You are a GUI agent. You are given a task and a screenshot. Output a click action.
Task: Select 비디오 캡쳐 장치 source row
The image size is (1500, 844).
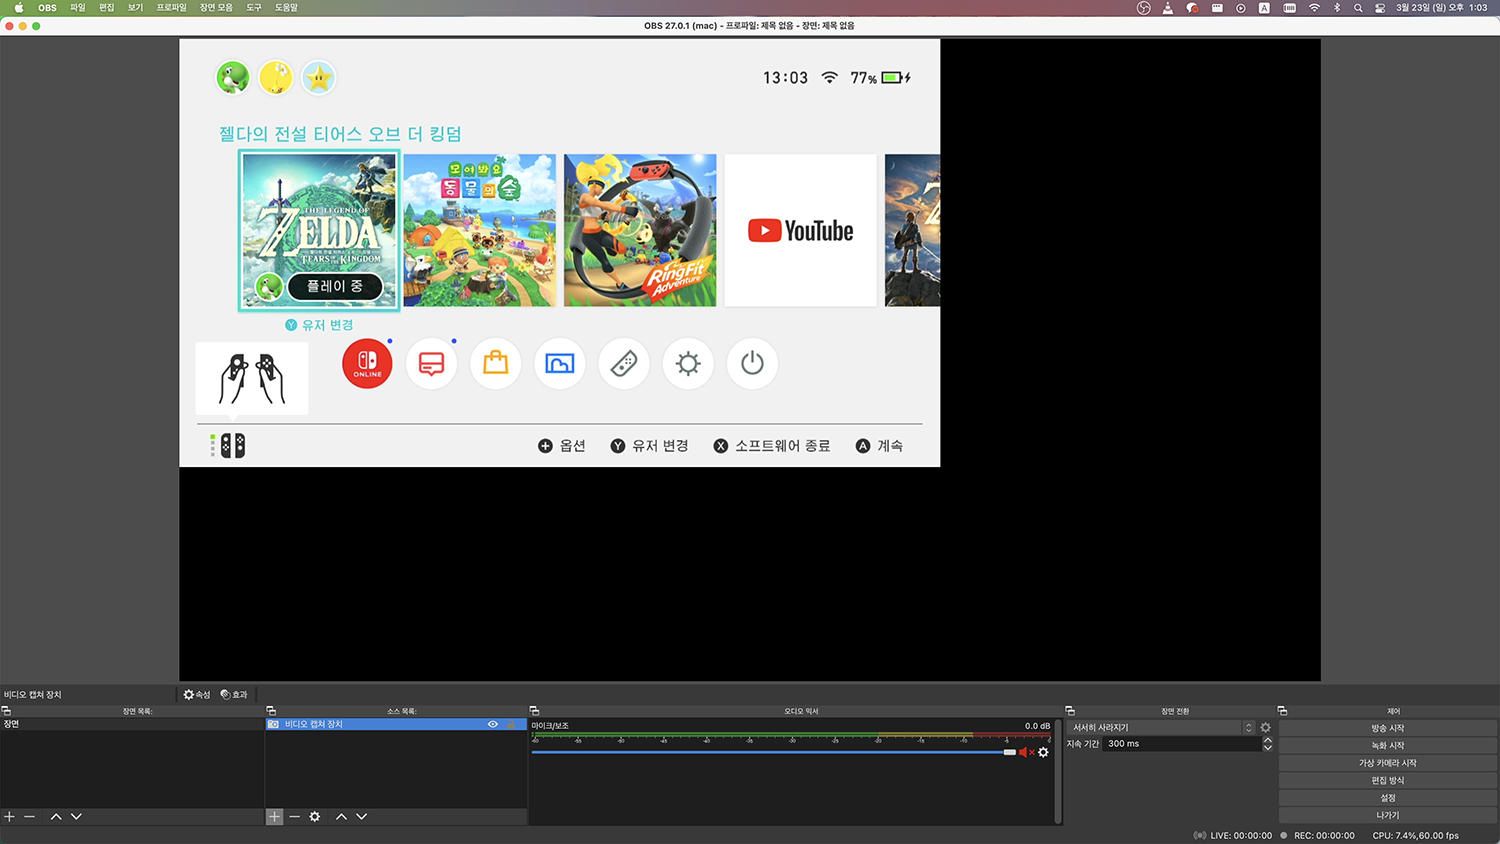[396, 724]
